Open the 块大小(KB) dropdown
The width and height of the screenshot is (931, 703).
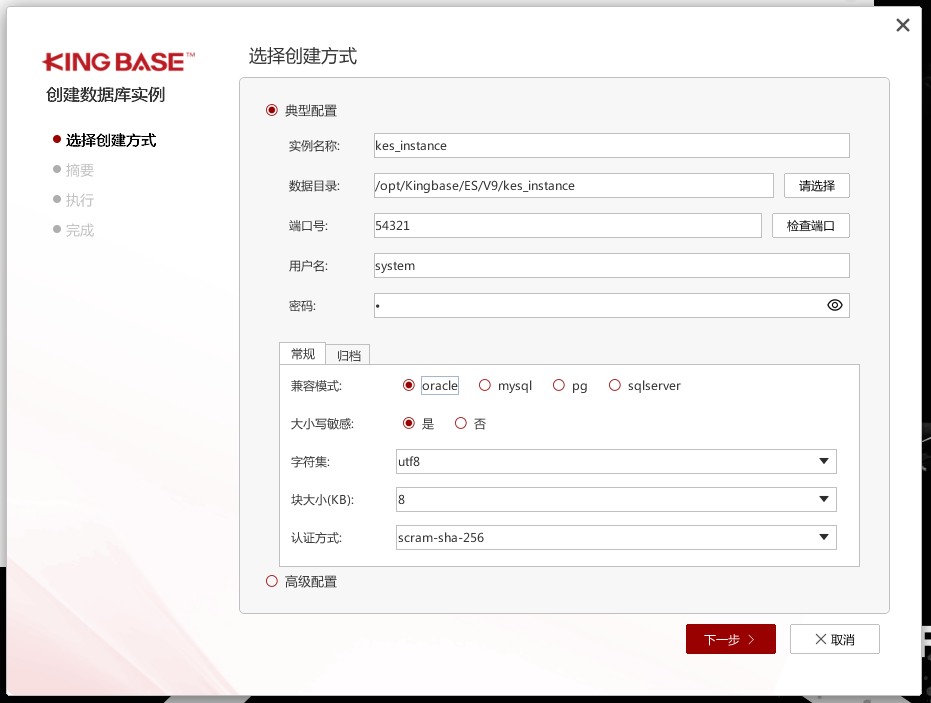coord(616,499)
